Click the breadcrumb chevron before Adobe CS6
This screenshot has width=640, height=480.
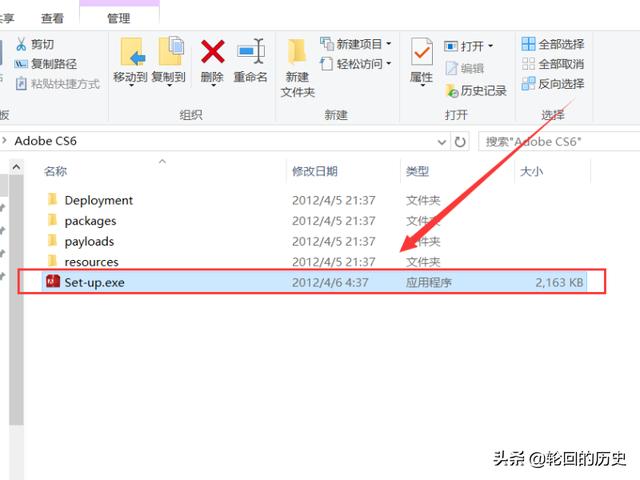pos(4,140)
